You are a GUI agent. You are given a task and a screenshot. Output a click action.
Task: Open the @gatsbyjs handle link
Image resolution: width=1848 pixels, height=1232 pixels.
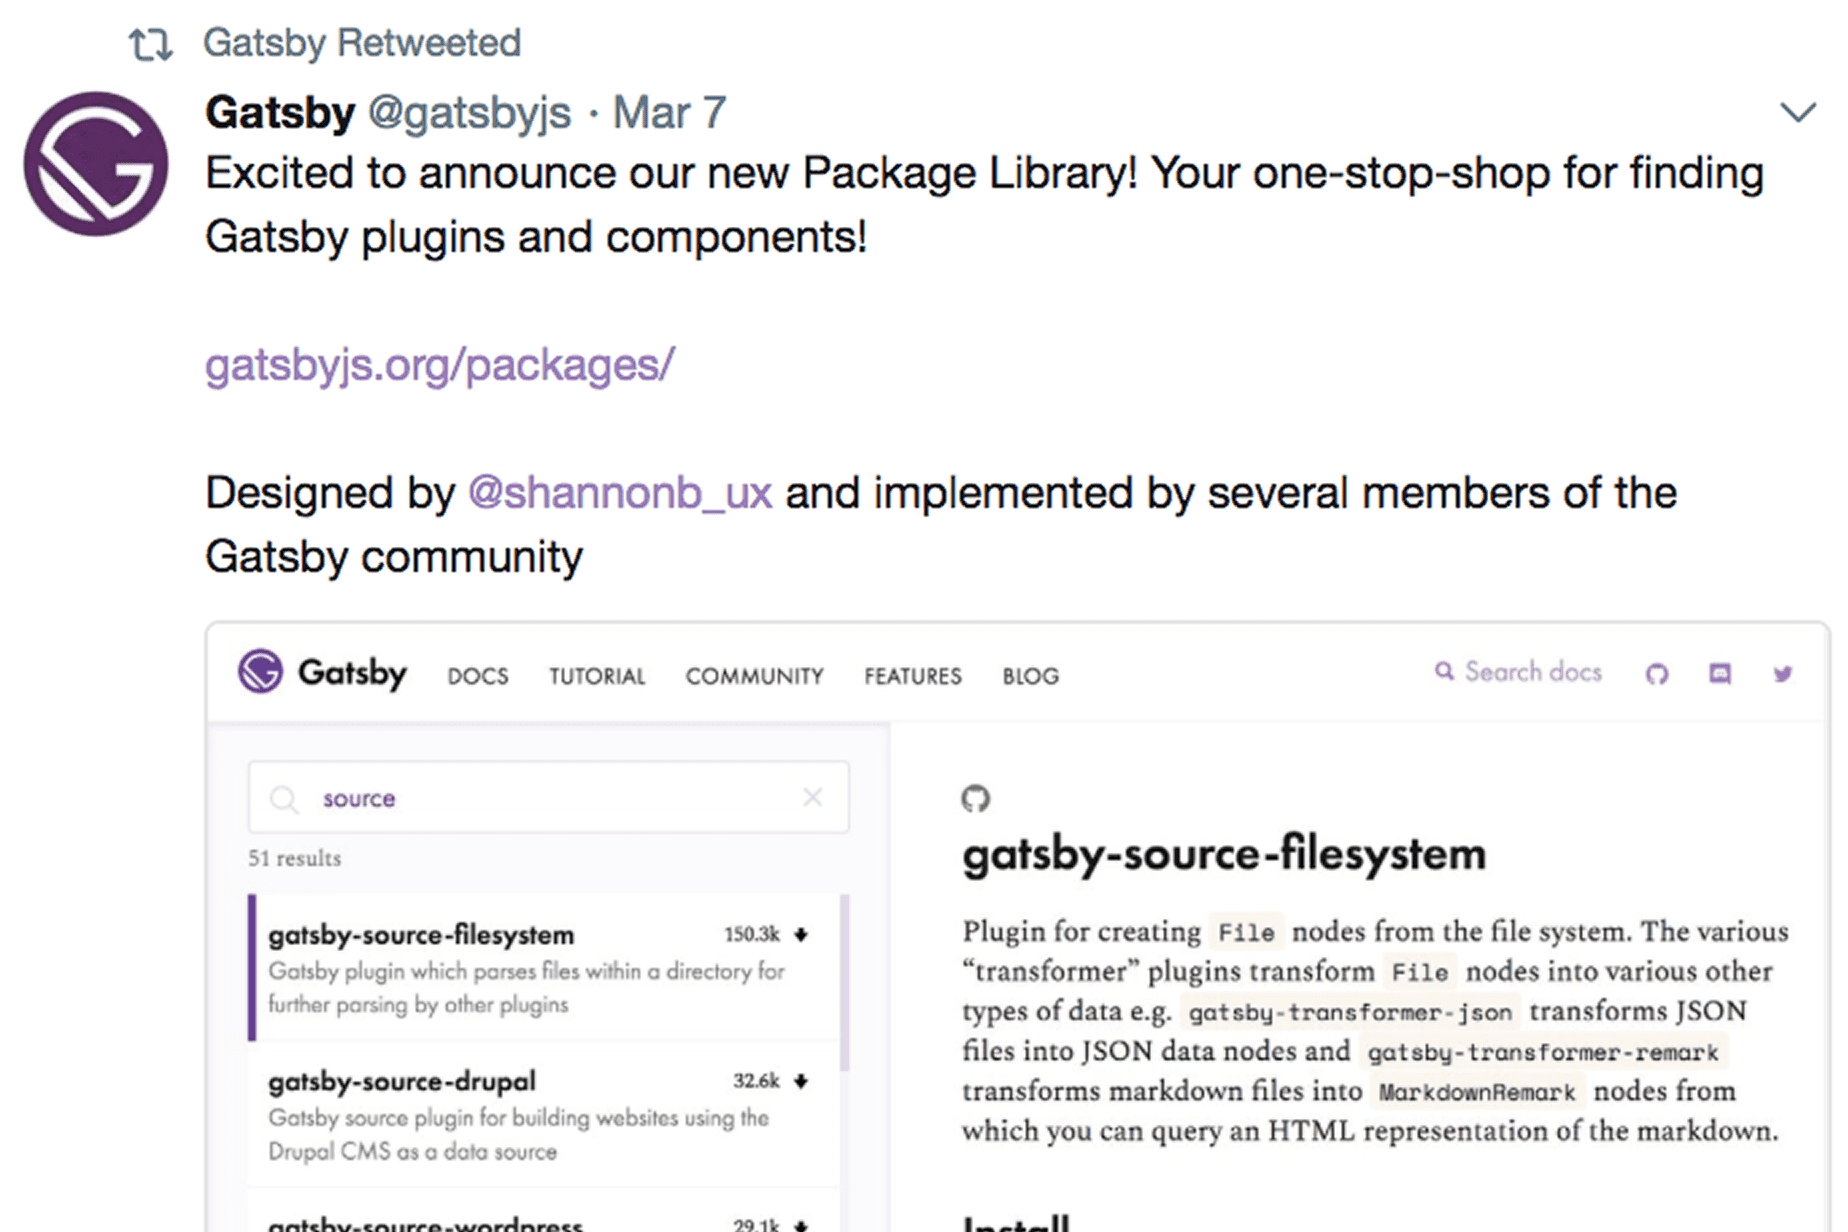point(469,113)
